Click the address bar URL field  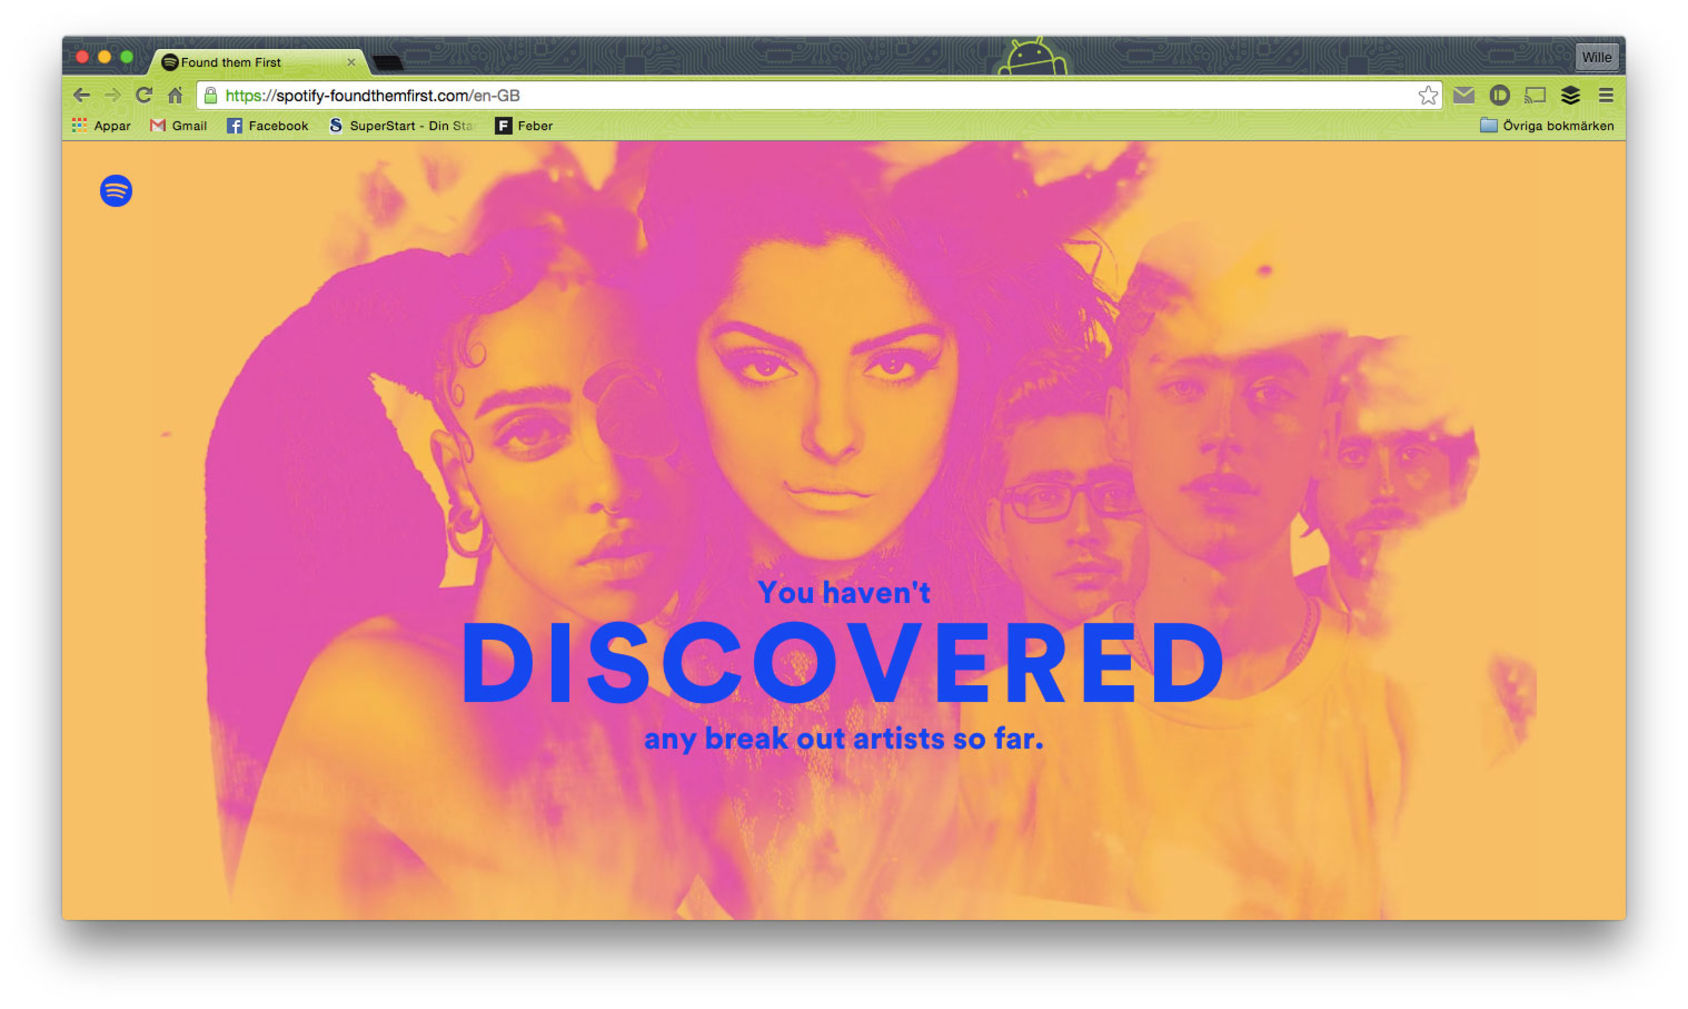(x=818, y=95)
